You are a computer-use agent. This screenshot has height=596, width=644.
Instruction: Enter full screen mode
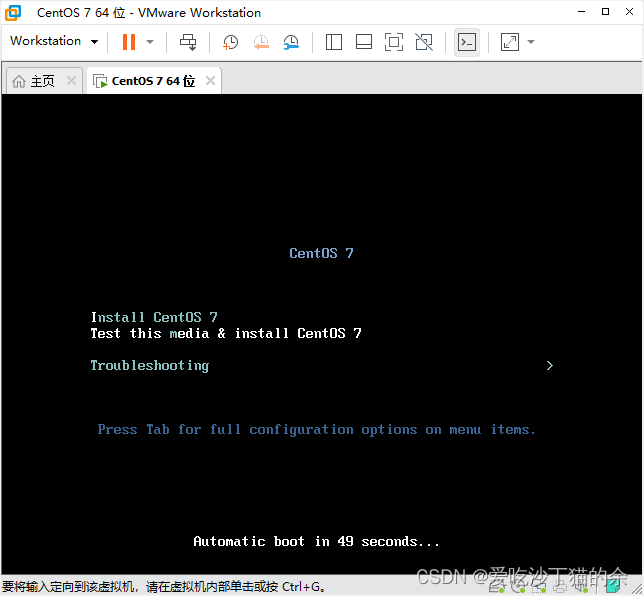tap(394, 42)
